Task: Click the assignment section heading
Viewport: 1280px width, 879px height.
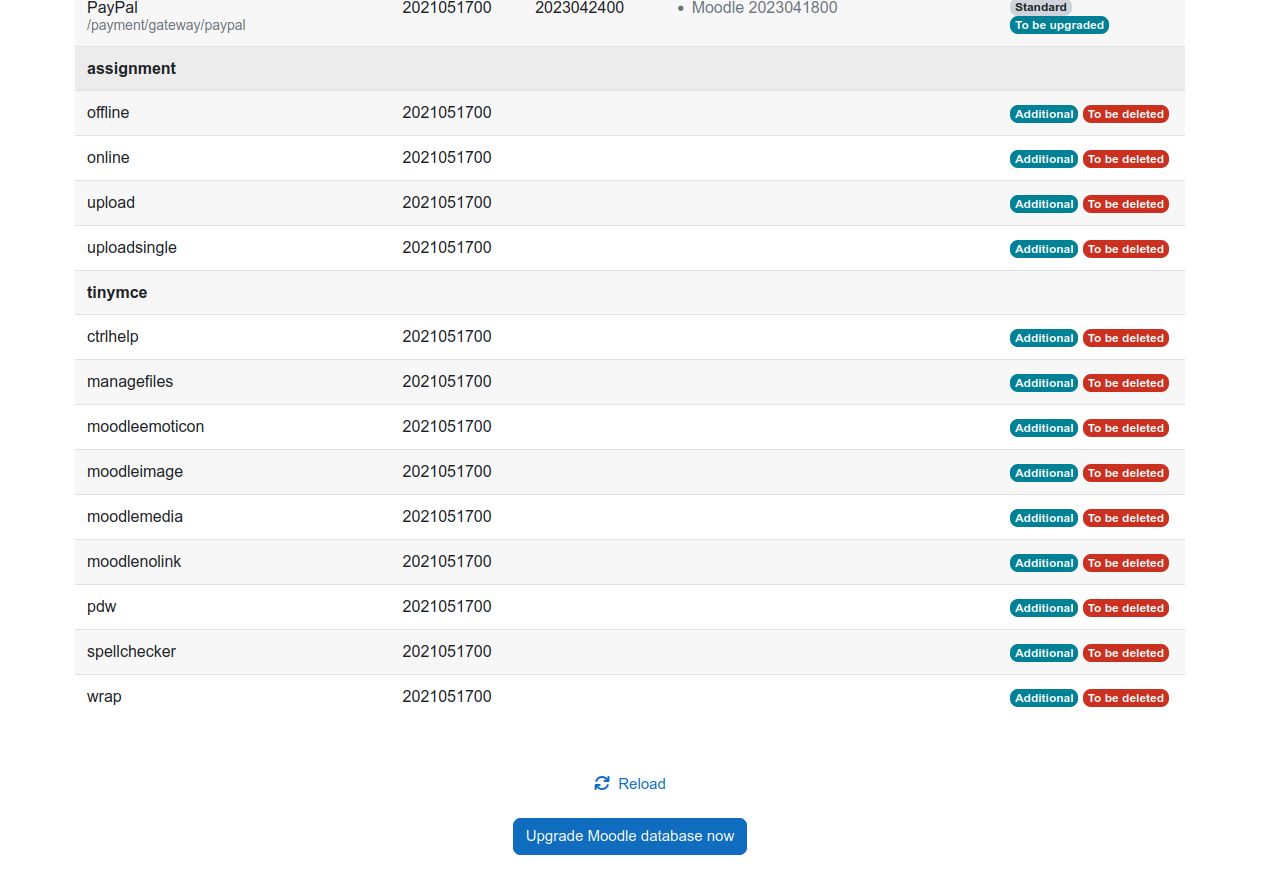Action: pos(131,69)
